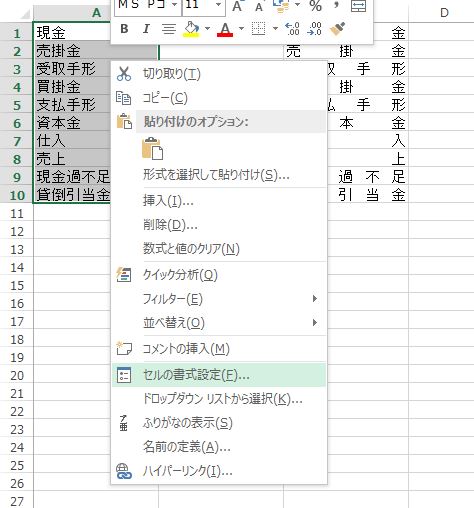Click cell containing 受取手形
Image resolution: width=474 pixels, height=508 pixels.
click(x=72, y=69)
